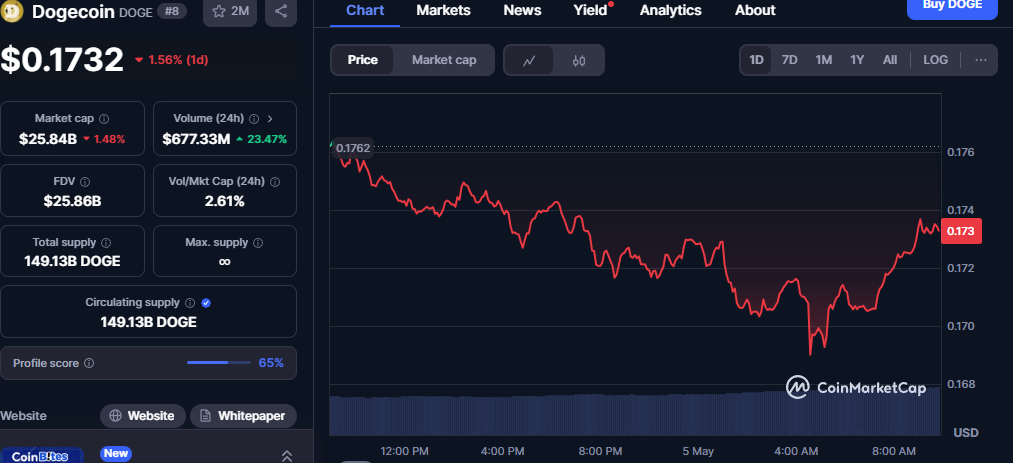
Task: Switch to the About tab
Action: (755, 10)
